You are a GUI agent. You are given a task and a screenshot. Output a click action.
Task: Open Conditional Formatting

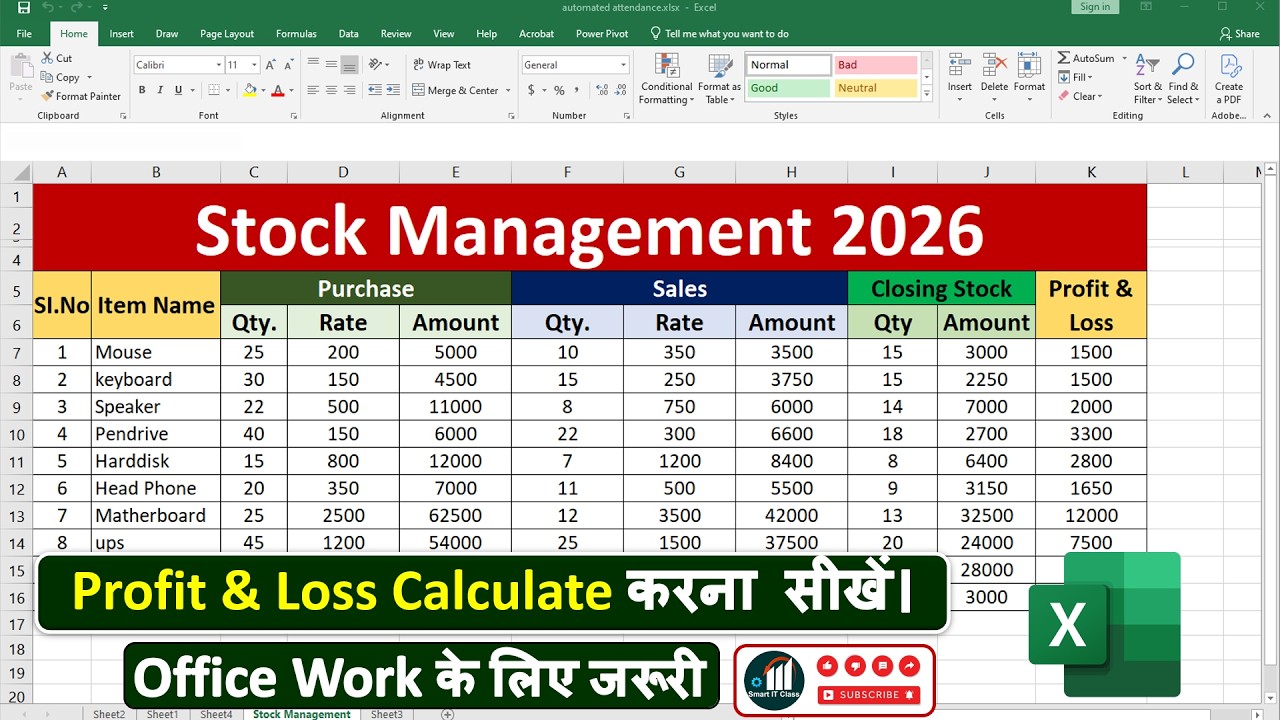click(x=667, y=78)
